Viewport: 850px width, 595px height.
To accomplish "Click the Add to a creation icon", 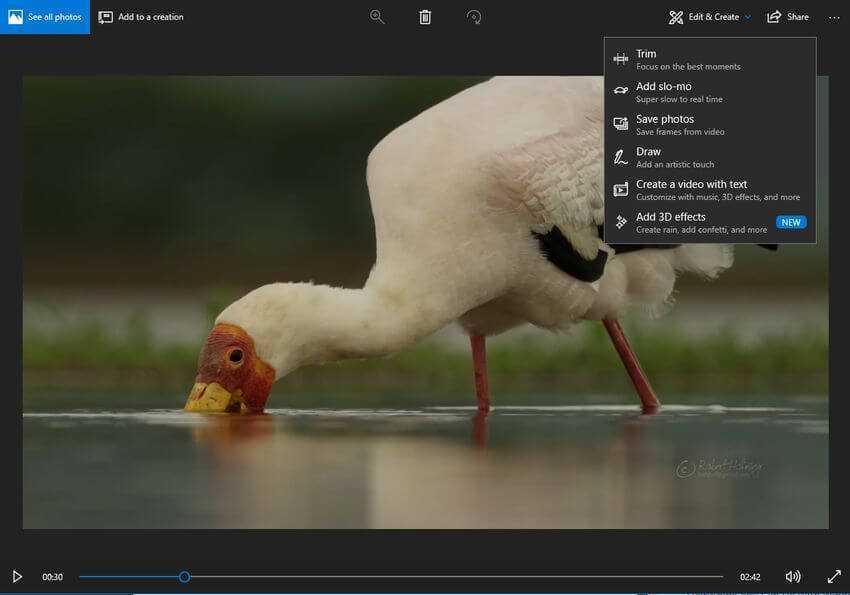I will [106, 17].
